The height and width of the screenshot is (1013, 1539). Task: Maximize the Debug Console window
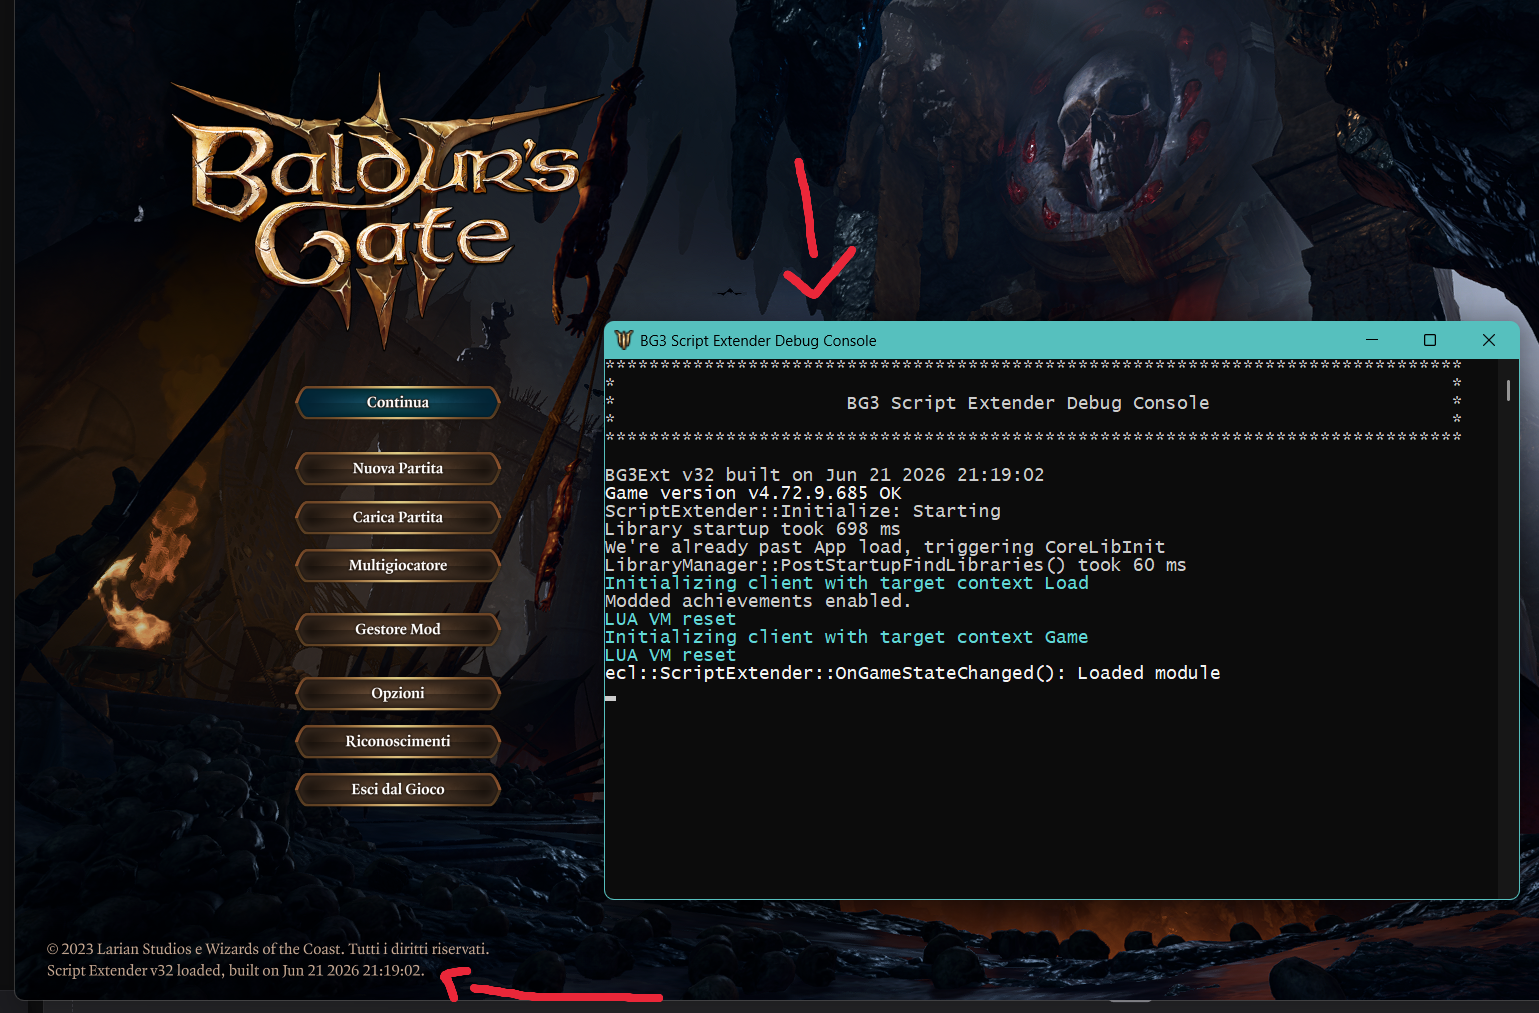point(1430,340)
